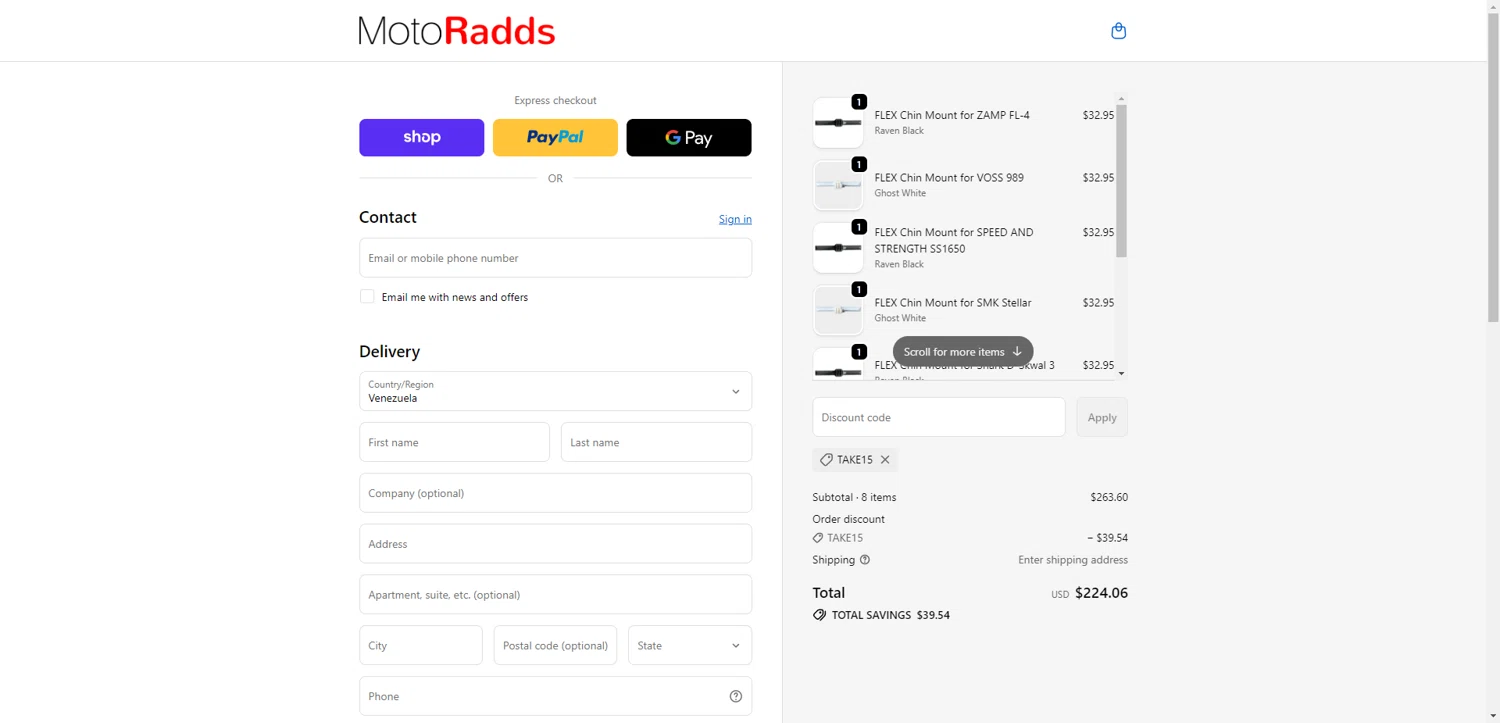Open the Shipping info question mark icon
Image resolution: width=1500 pixels, height=723 pixels.
tap(865, 560)
